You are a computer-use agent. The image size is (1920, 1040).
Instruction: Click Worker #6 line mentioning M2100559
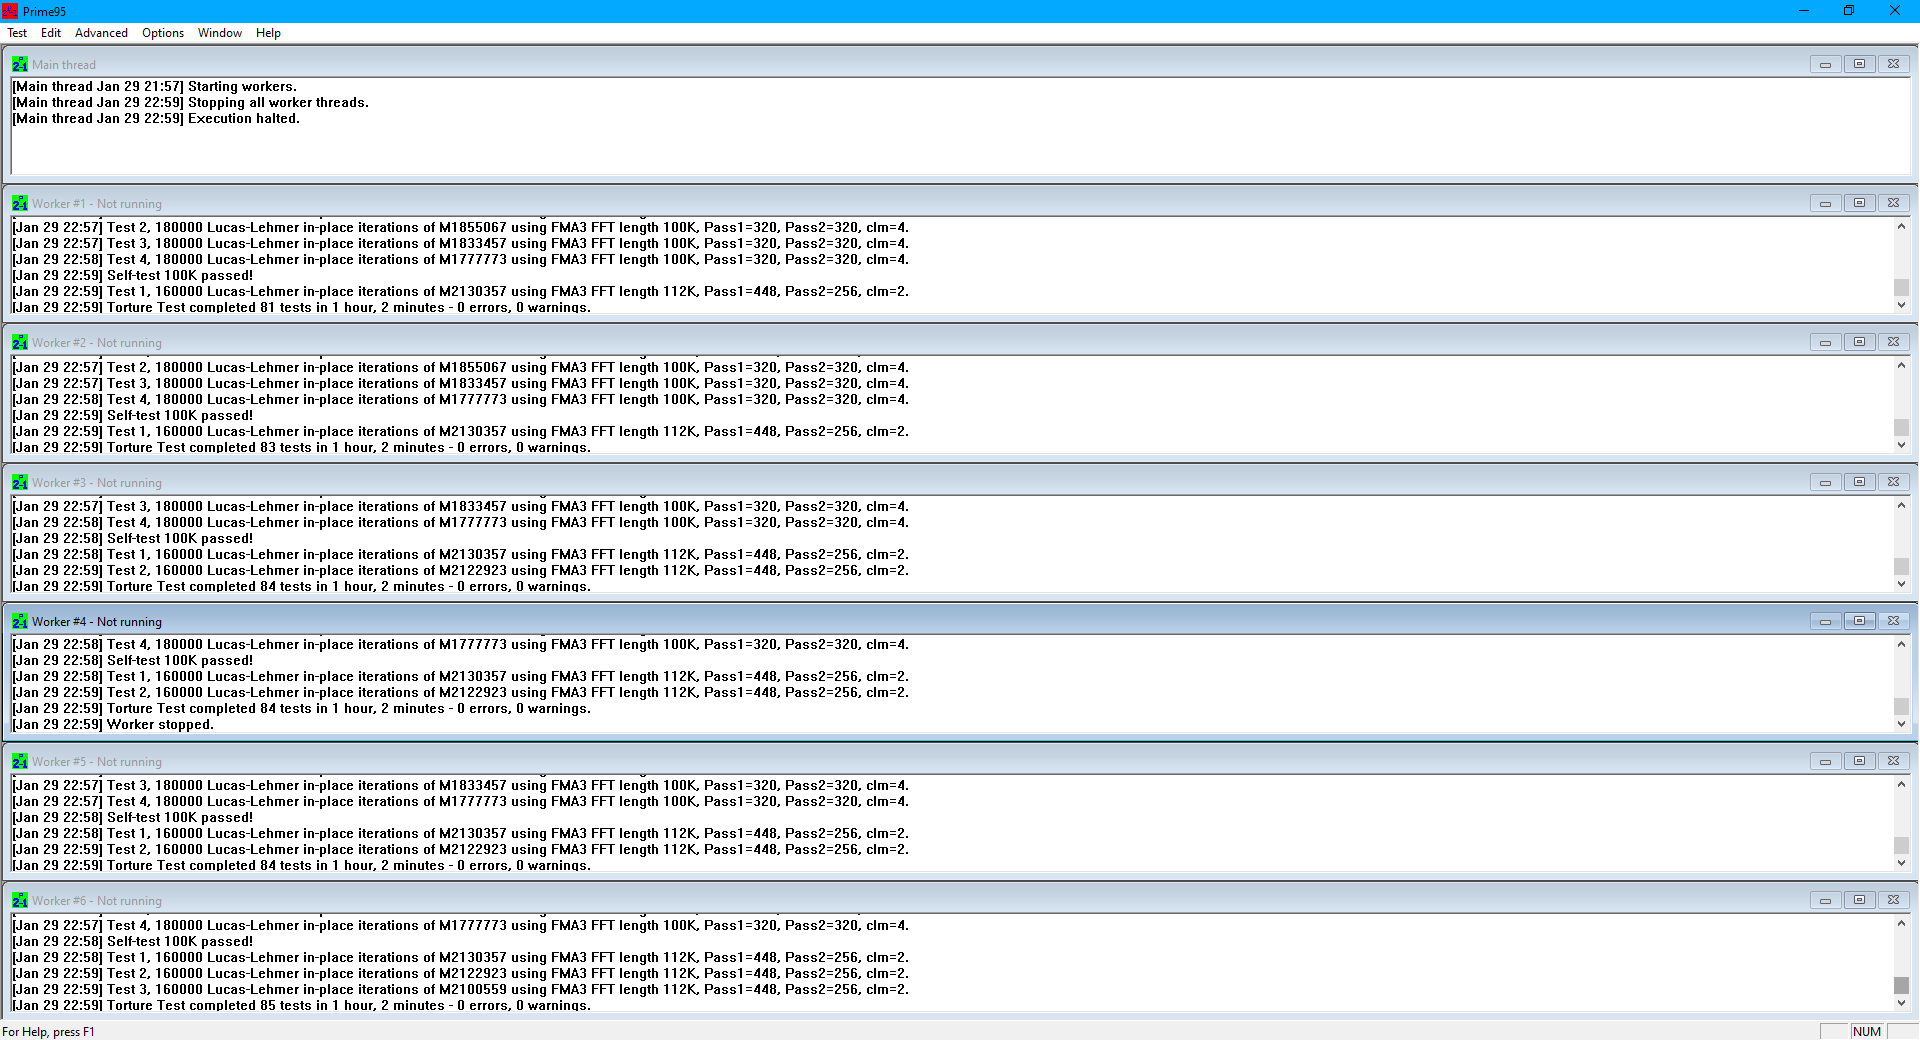461,989
